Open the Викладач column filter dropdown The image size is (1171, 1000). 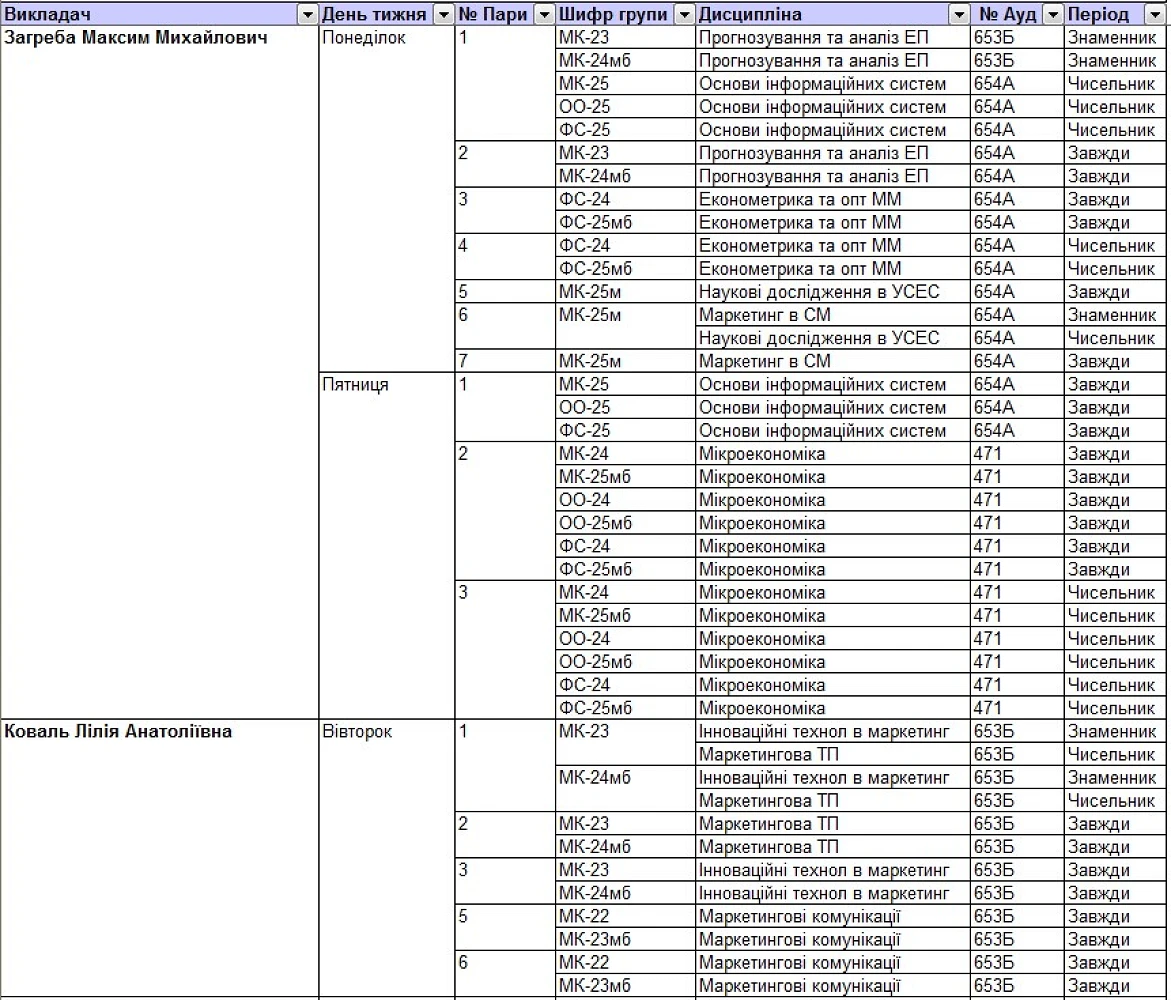pos(307,15)
